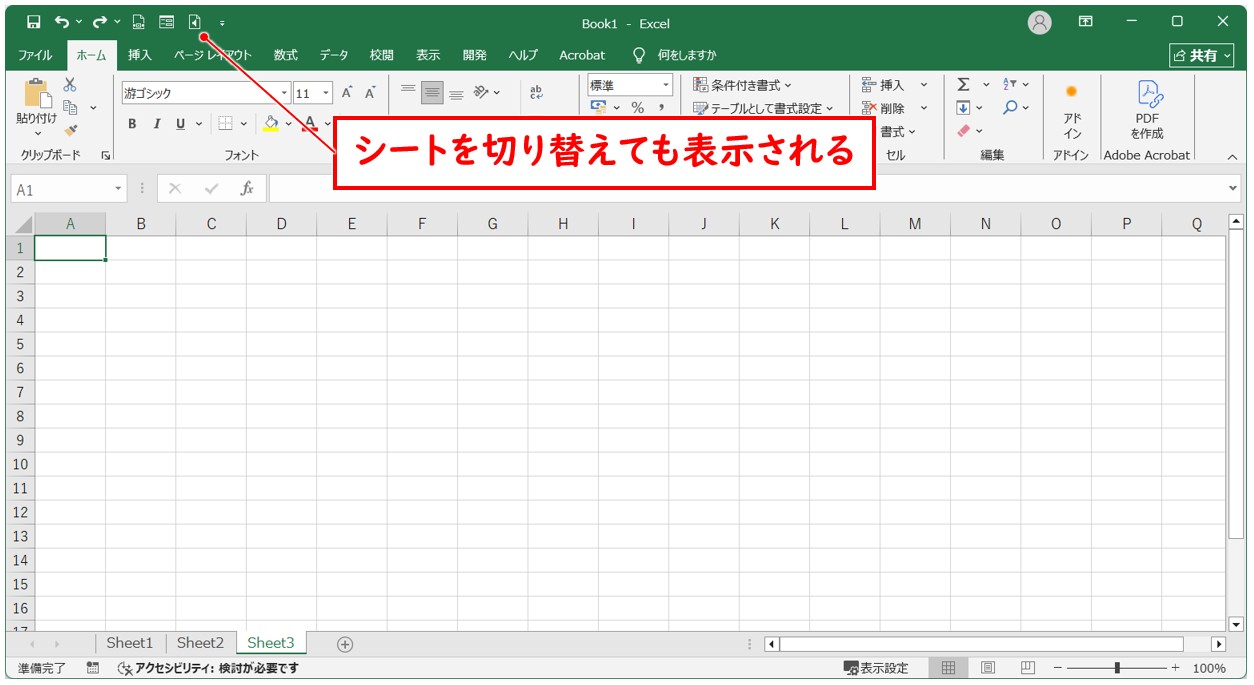Image resolution: width=1254 pixels, height=685 pixels.
Task: Click the 共有 share button
Action: 1202,55
